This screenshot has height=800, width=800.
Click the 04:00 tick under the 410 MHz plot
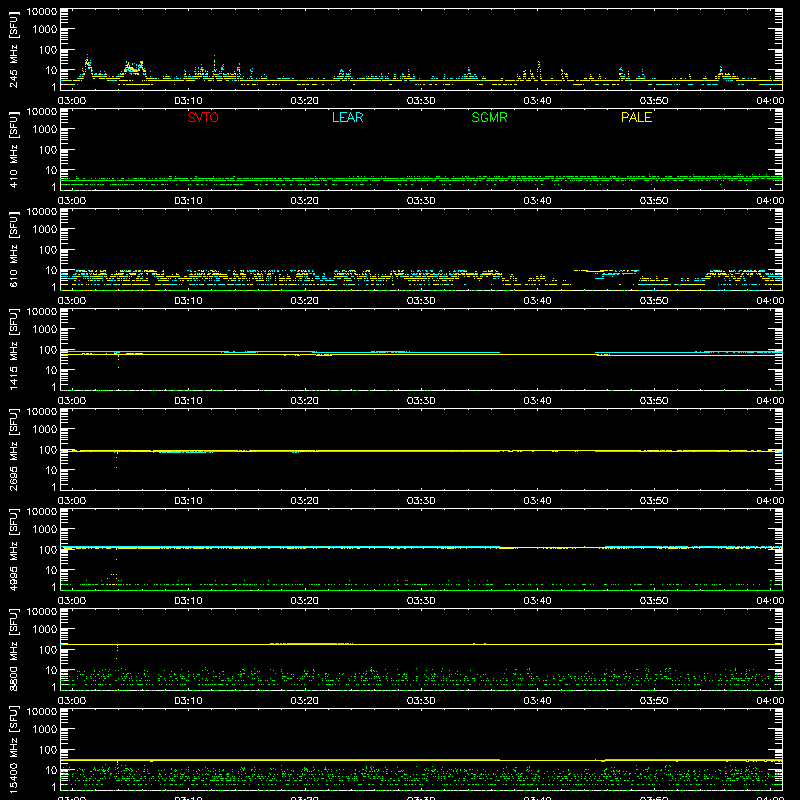tap(770, 201)
